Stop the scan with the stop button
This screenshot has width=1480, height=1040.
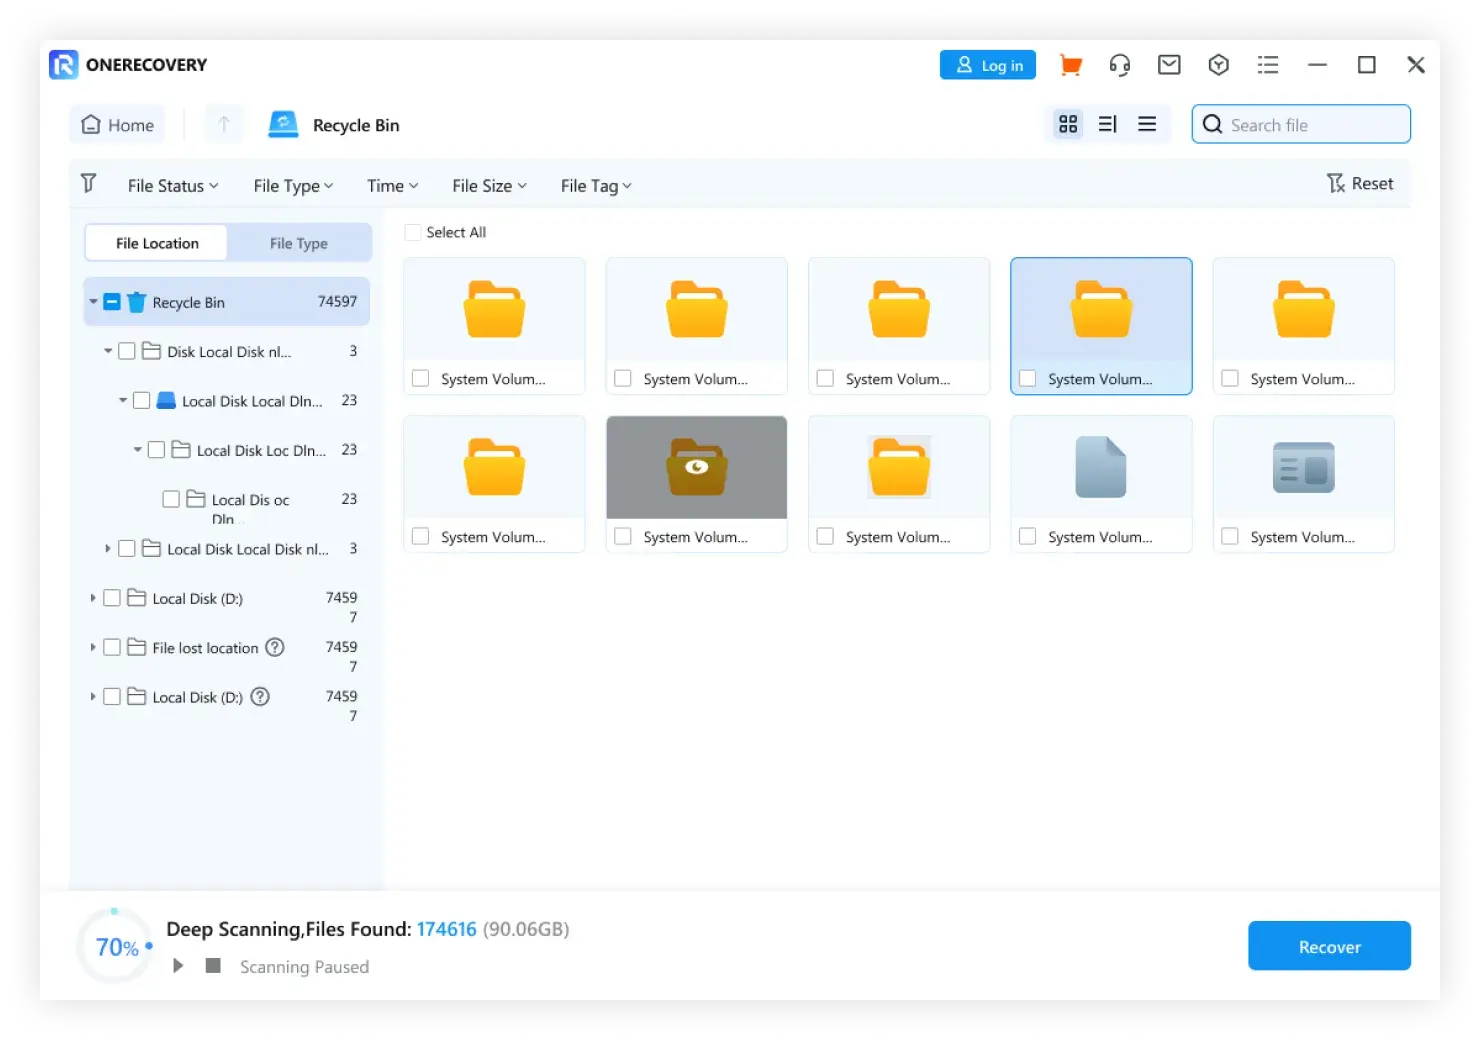click(213, 966)
